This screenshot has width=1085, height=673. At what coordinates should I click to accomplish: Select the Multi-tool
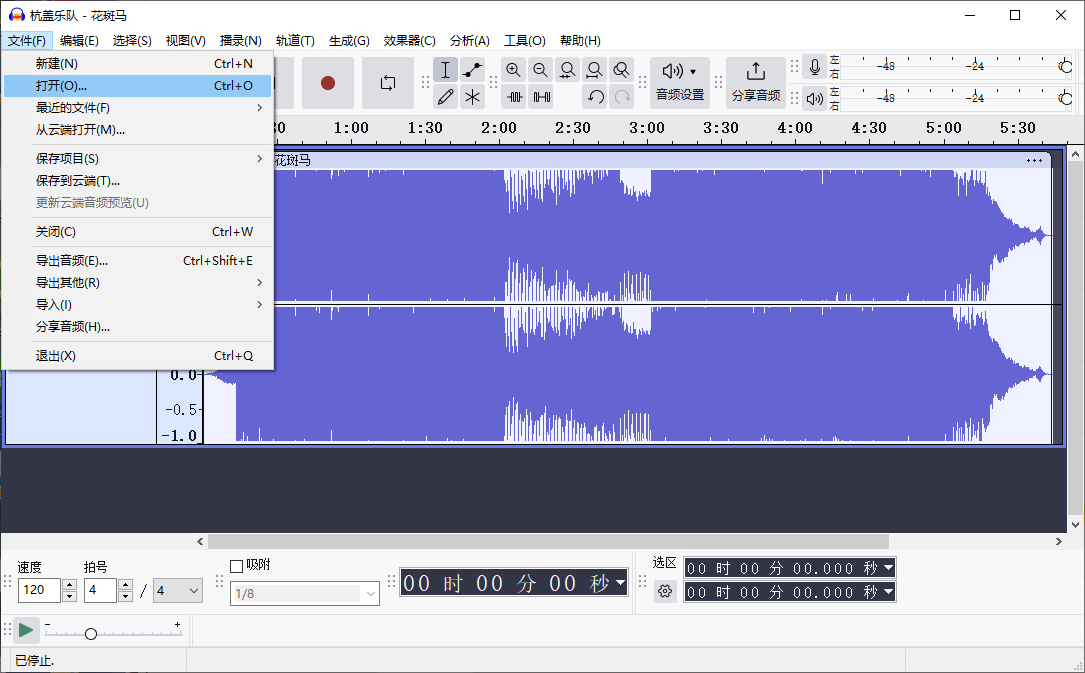(473, 96)
